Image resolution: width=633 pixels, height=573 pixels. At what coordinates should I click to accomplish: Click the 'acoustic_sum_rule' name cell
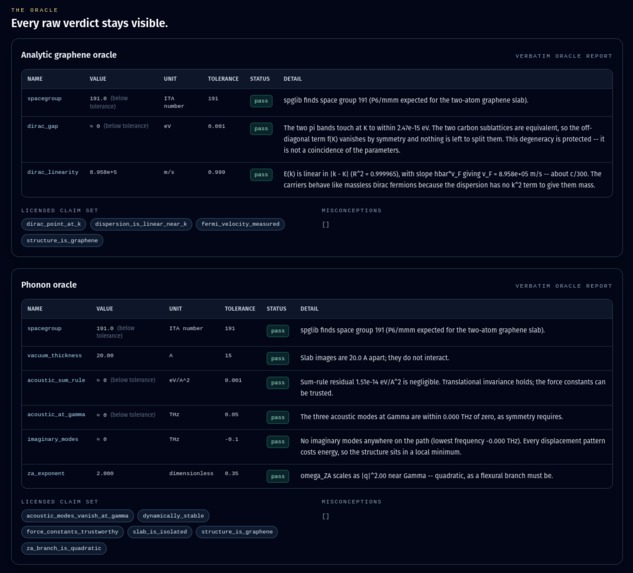click(56, 380)
